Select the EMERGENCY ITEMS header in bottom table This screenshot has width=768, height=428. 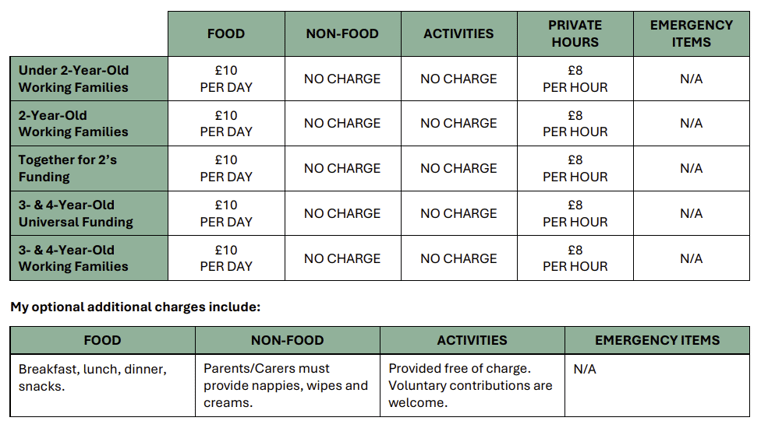(x=657, y=340)
